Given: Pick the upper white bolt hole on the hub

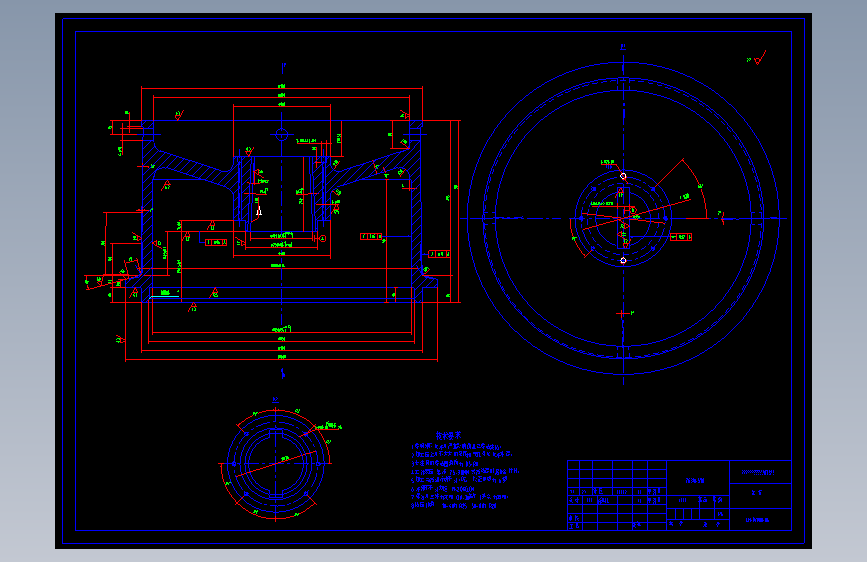Looking at the screenshot, I should [623, 176].
